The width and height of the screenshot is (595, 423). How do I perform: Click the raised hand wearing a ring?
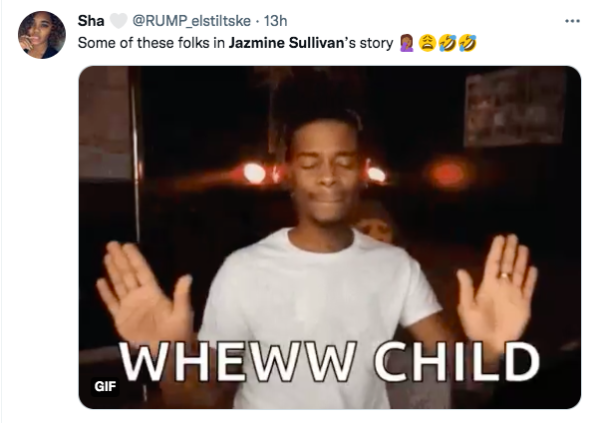point(498,287)
